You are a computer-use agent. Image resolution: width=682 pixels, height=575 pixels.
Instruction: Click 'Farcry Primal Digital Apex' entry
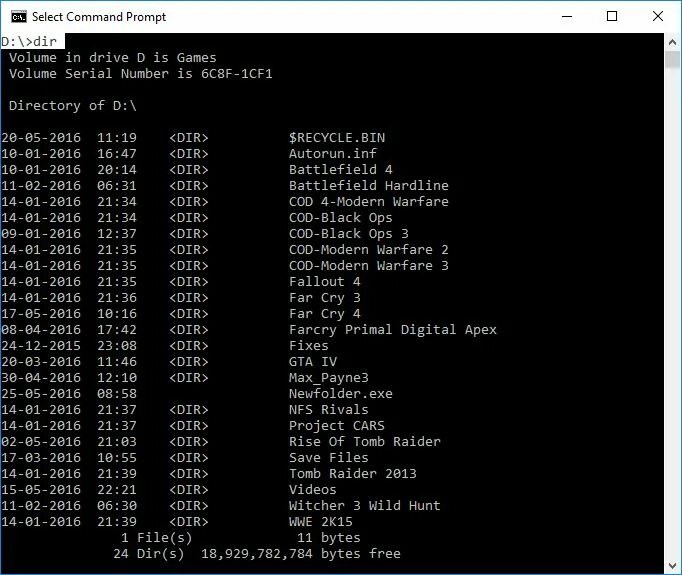(393, 330)
